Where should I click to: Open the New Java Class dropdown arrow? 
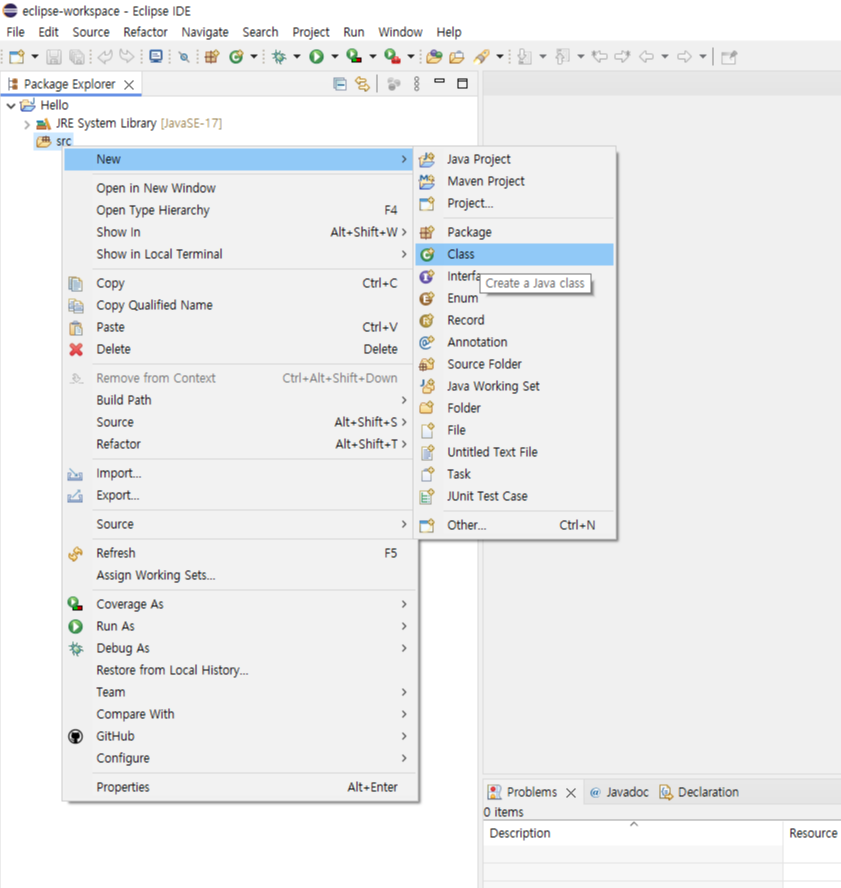(254, 57)
